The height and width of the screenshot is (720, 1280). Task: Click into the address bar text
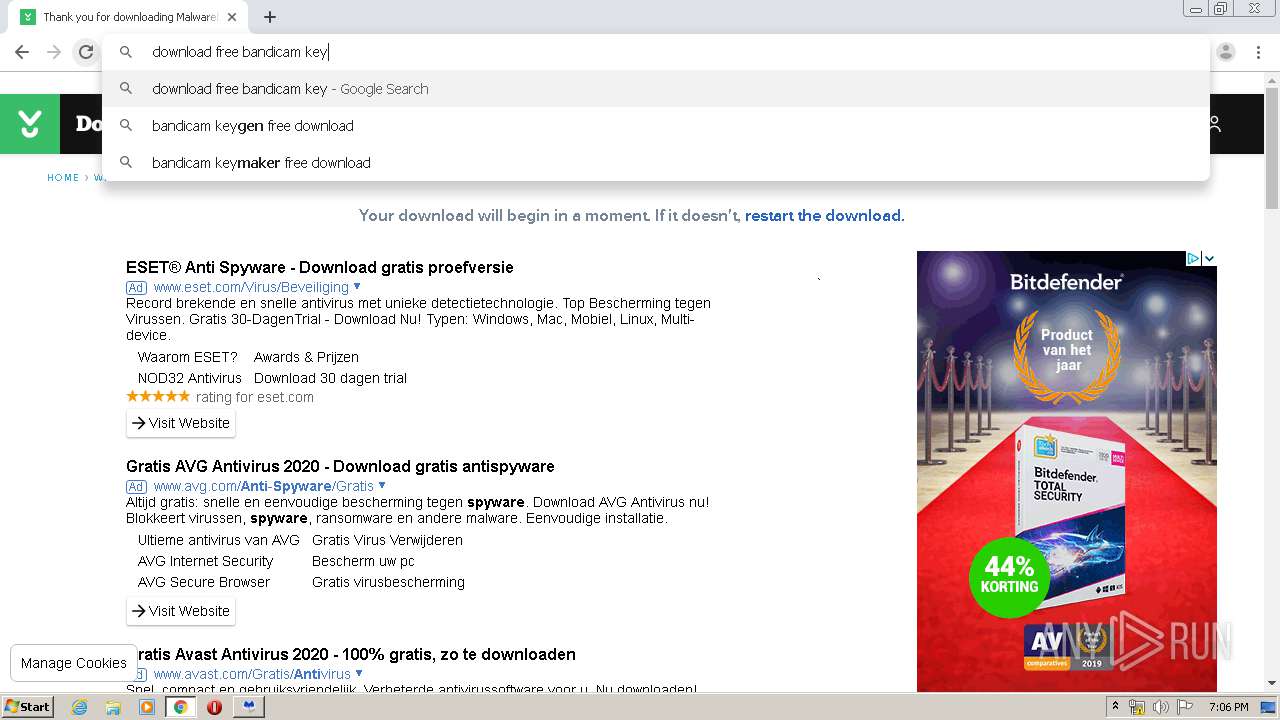240,52
